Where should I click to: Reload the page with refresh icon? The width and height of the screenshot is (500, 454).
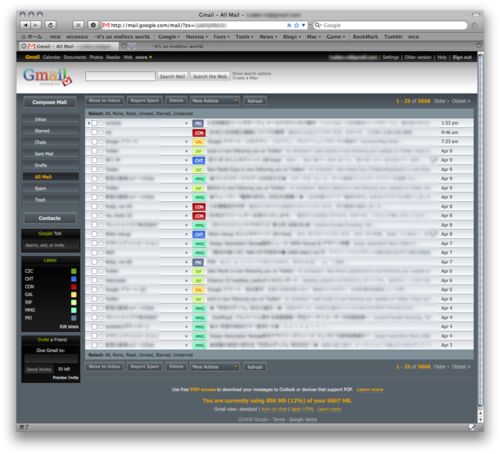point(50,25)
